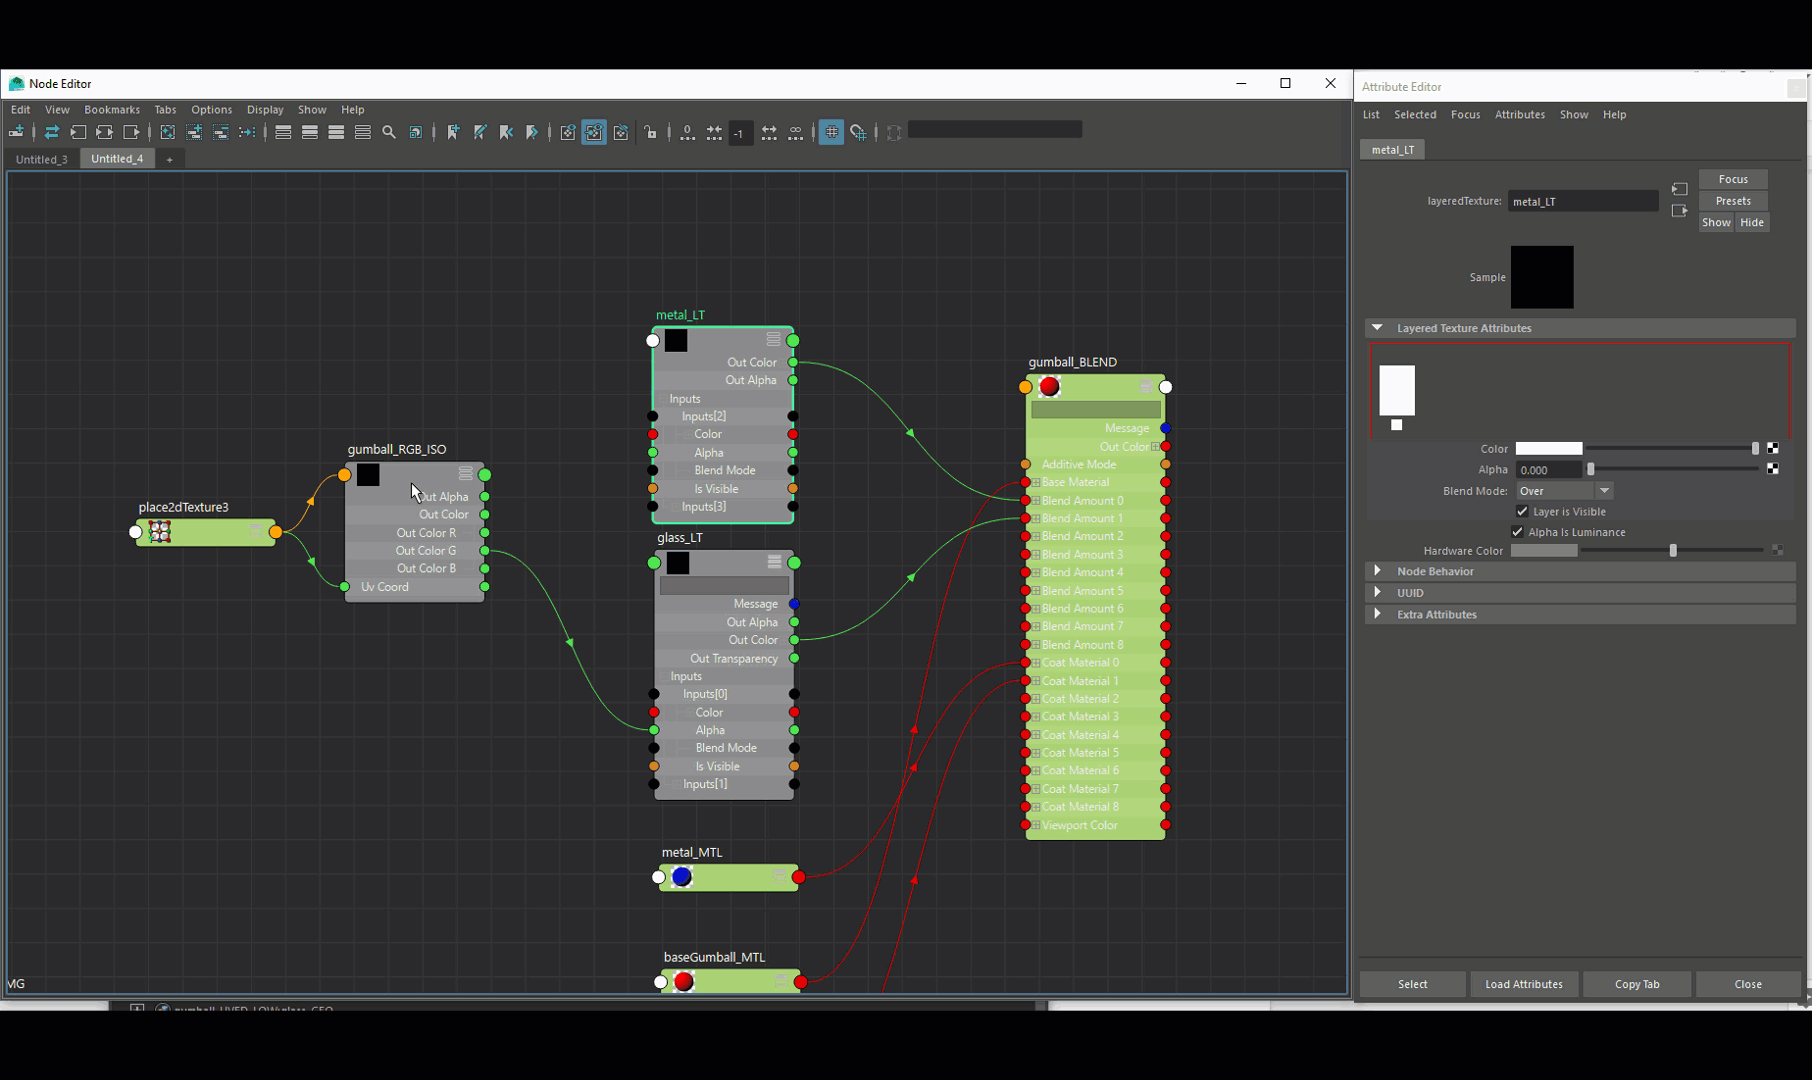Click the lock icon in toolbar
The image size is (1812, 1080).
(x=651, y=132)
